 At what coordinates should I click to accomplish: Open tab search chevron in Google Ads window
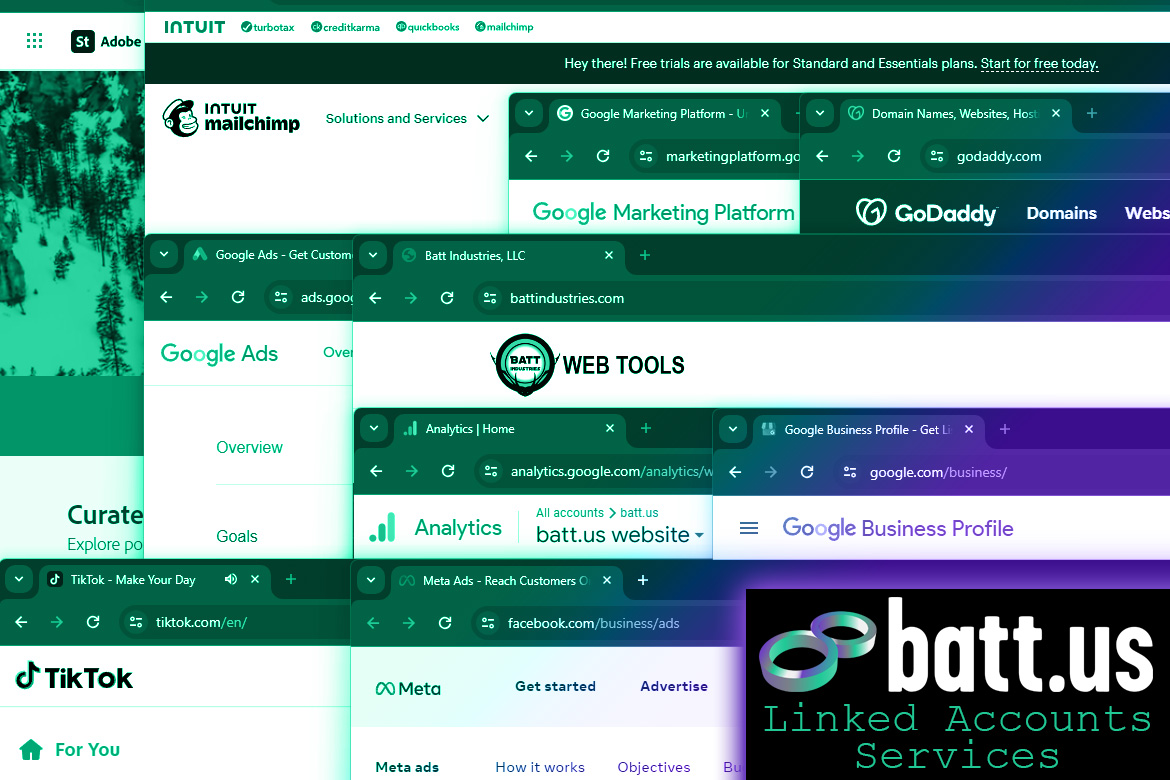pos(164,255)
